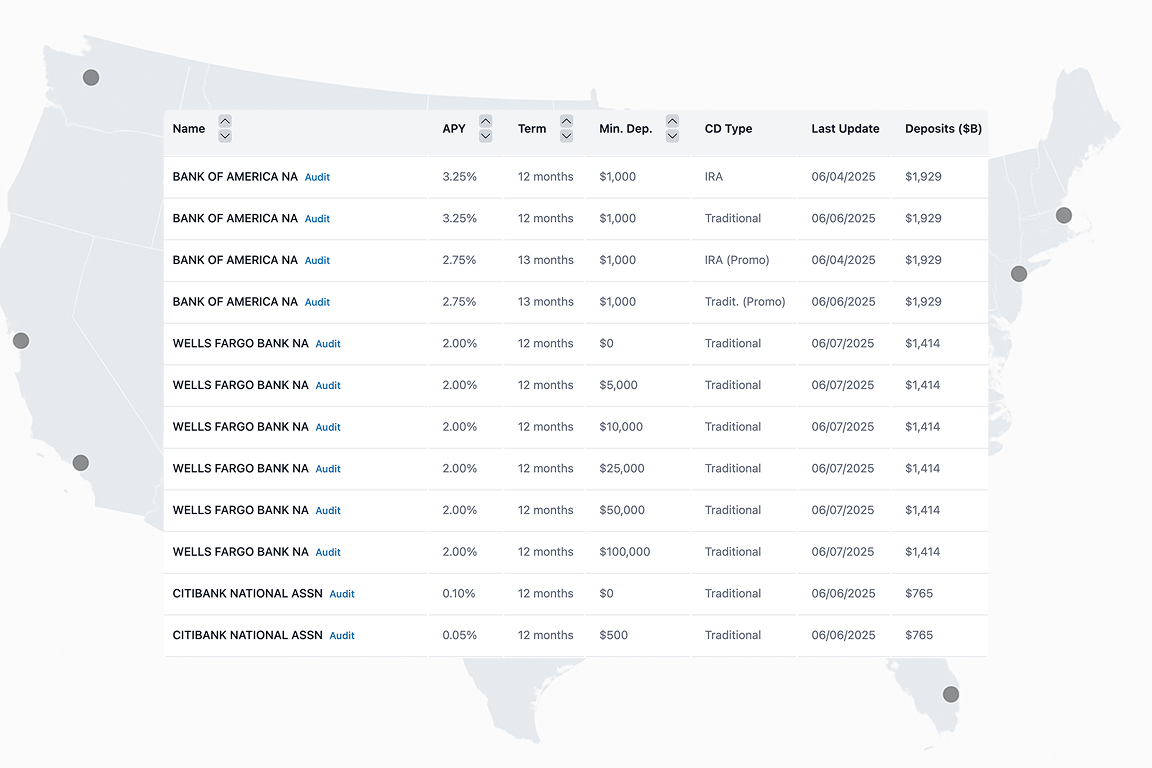1152x768 pixels.
Task: Open Audit for Bank of America IRA (Promo) row
Action: point(317,261)
